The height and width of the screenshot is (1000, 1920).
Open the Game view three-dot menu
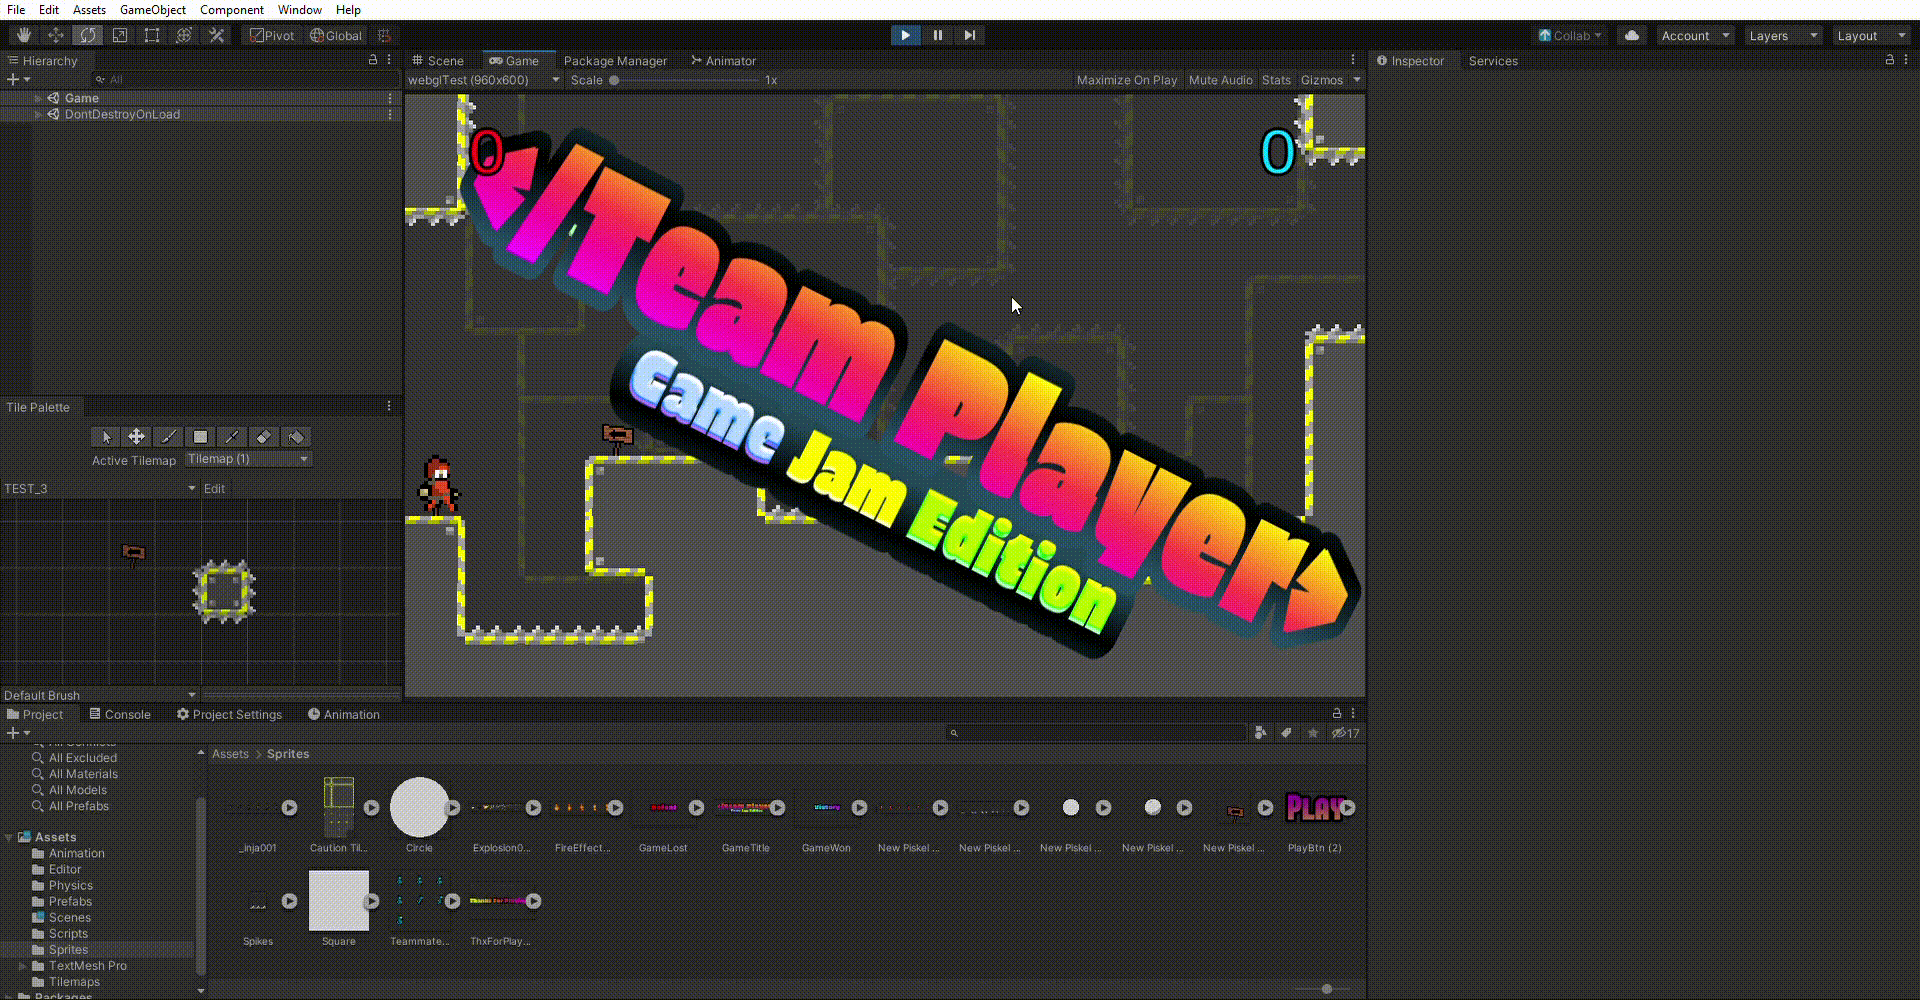click(x=1353, y=60)
